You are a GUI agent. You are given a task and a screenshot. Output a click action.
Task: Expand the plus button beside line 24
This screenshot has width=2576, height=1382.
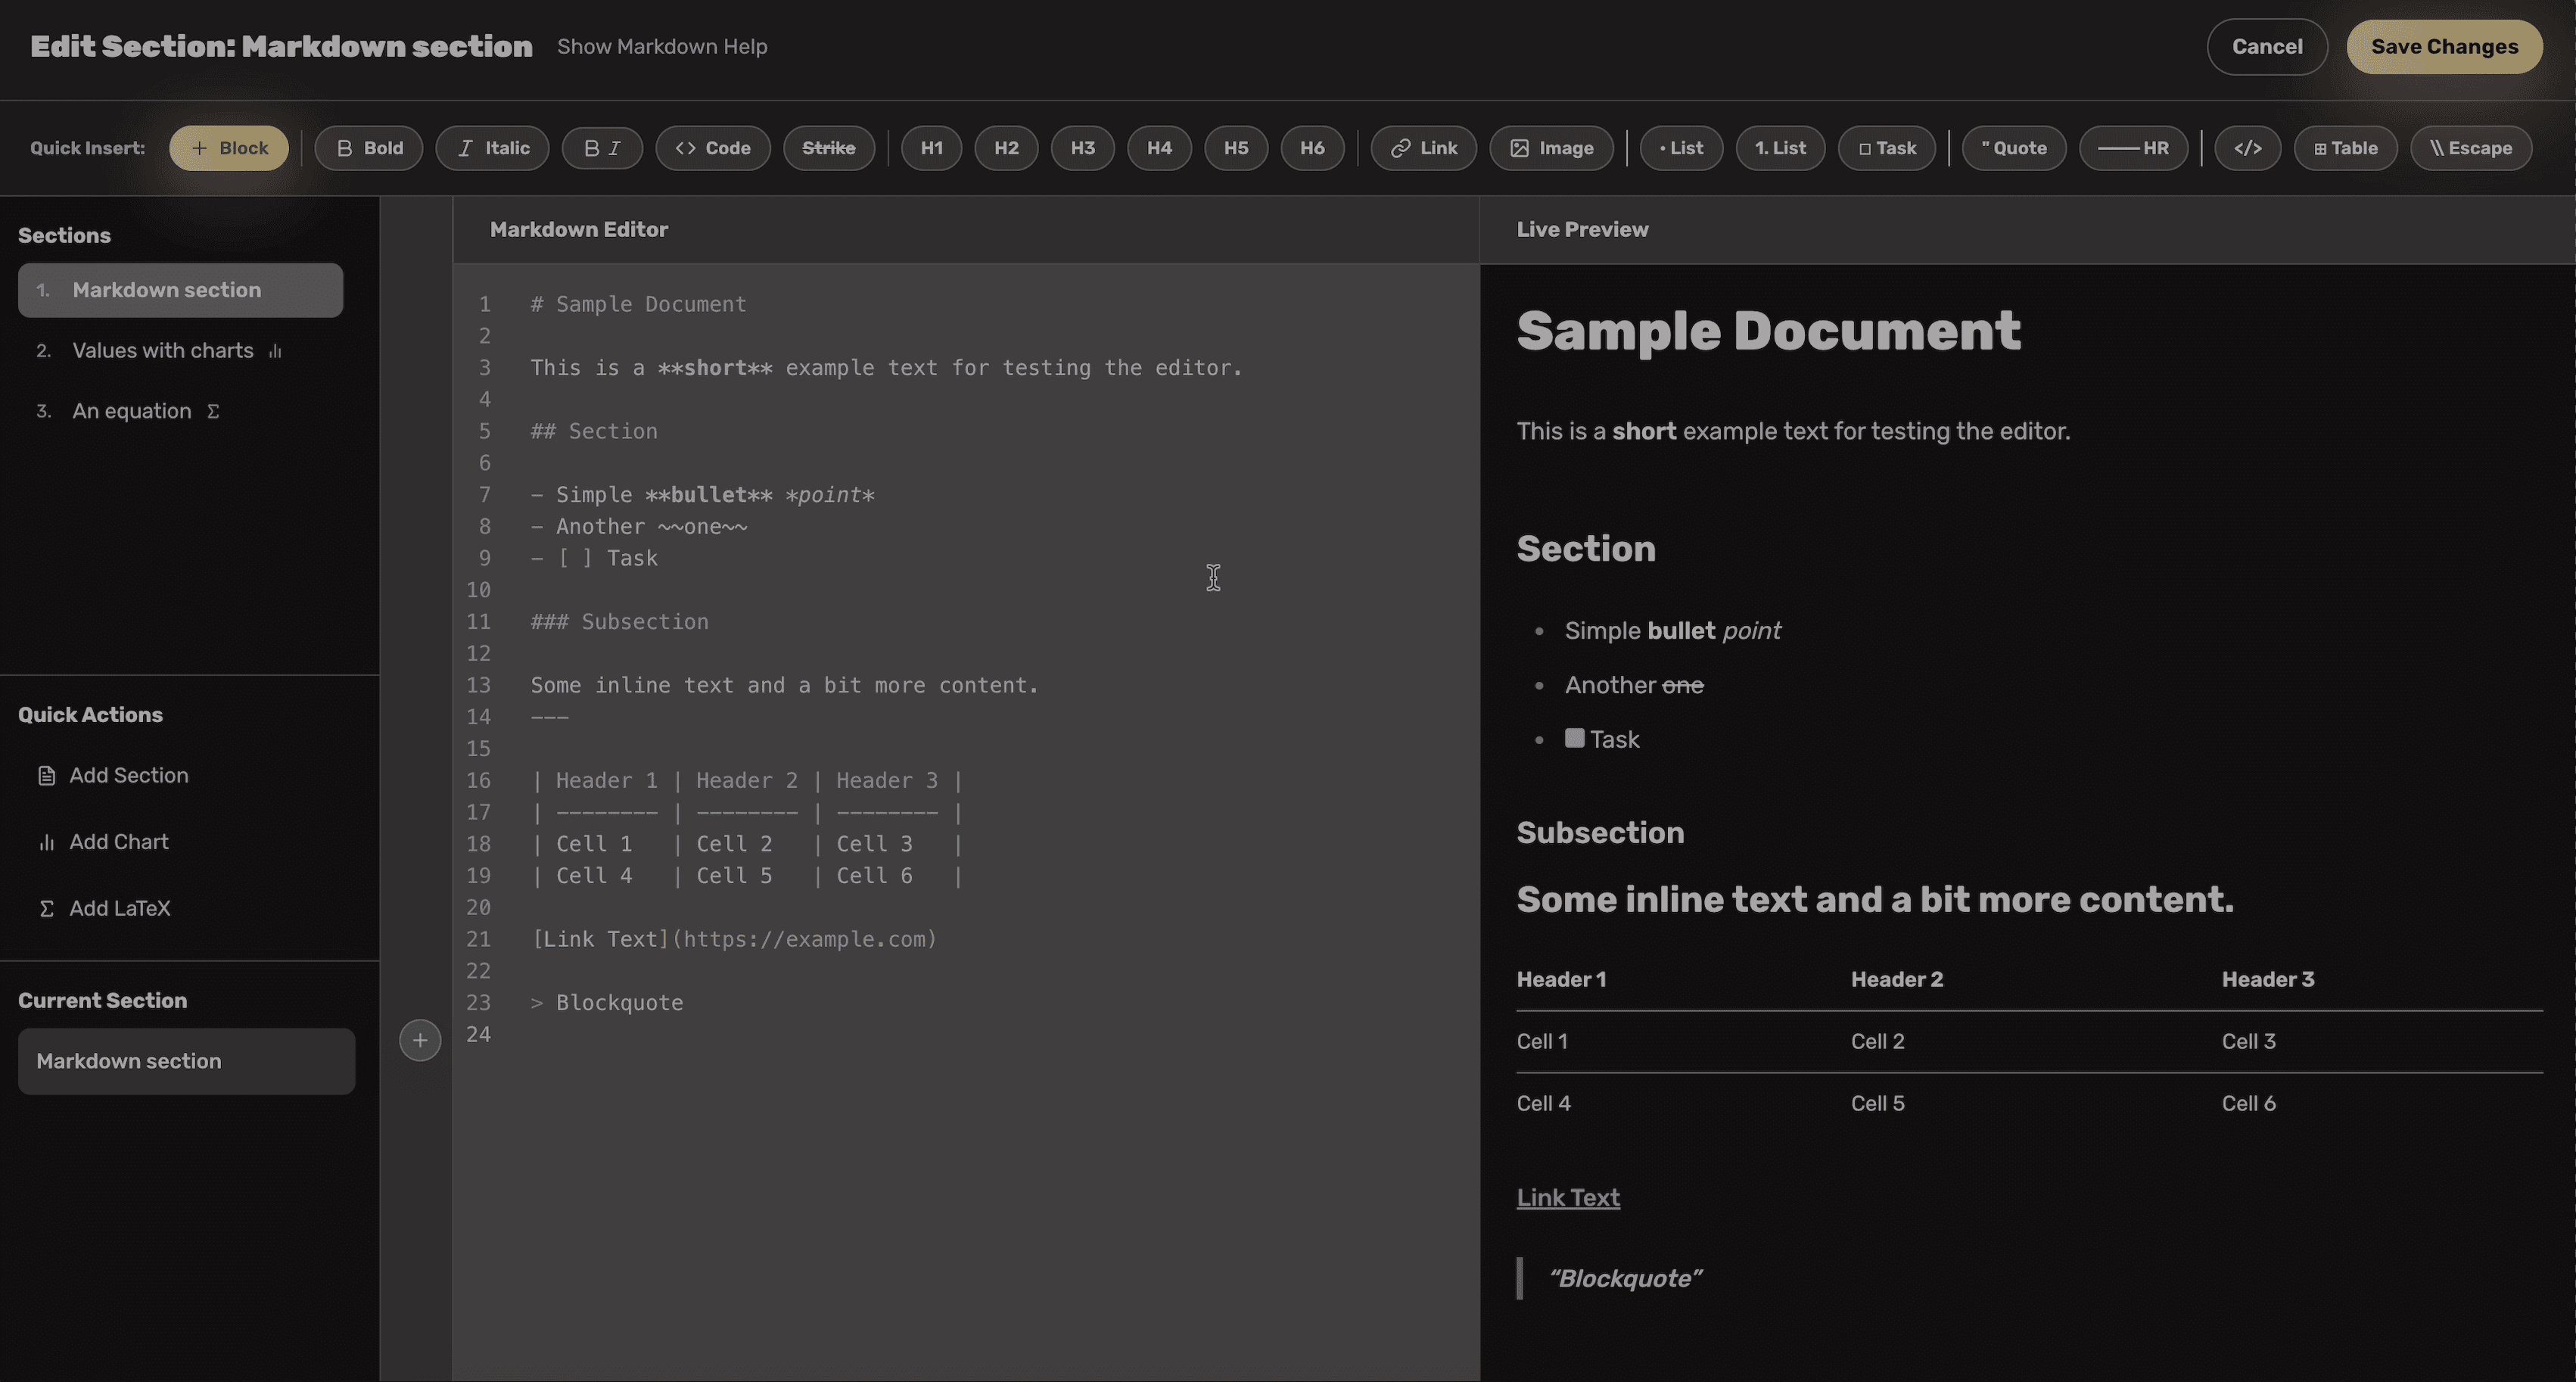[420, 1040]
